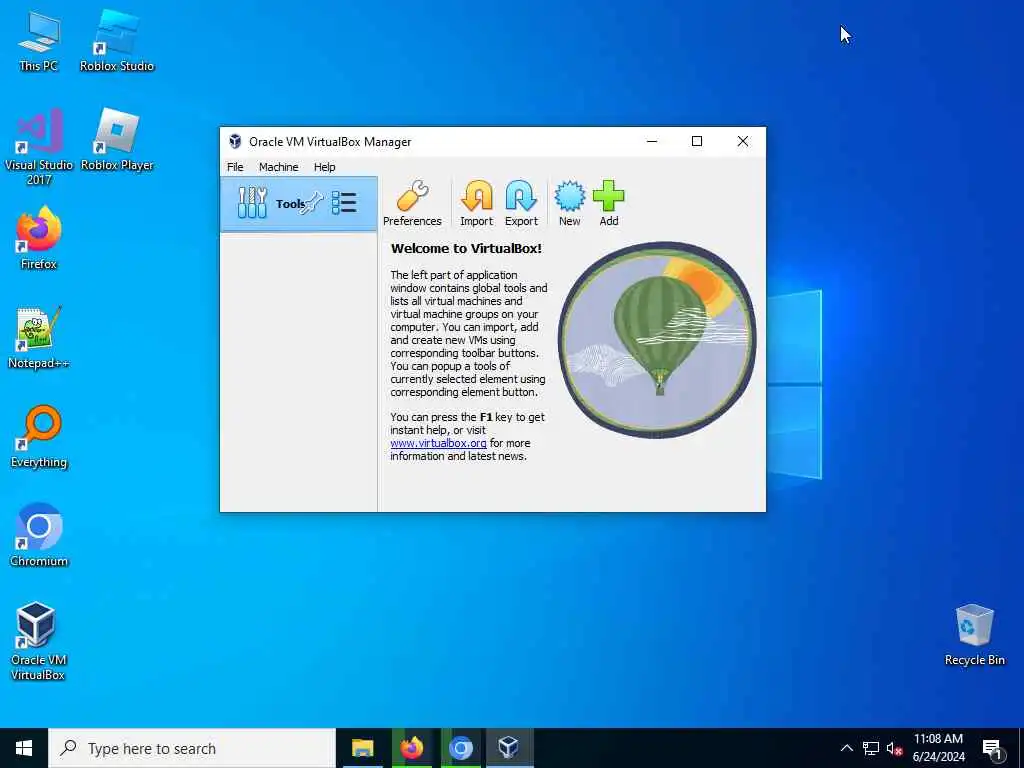Open File Explorer from the taskbar
The height and width of the screenshot is (768, 1024).
[x=362, y=748]
